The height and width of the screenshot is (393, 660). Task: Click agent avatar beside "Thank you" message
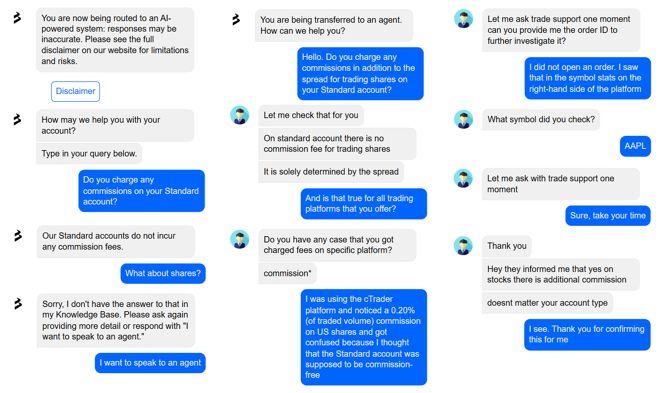point(463,246)
